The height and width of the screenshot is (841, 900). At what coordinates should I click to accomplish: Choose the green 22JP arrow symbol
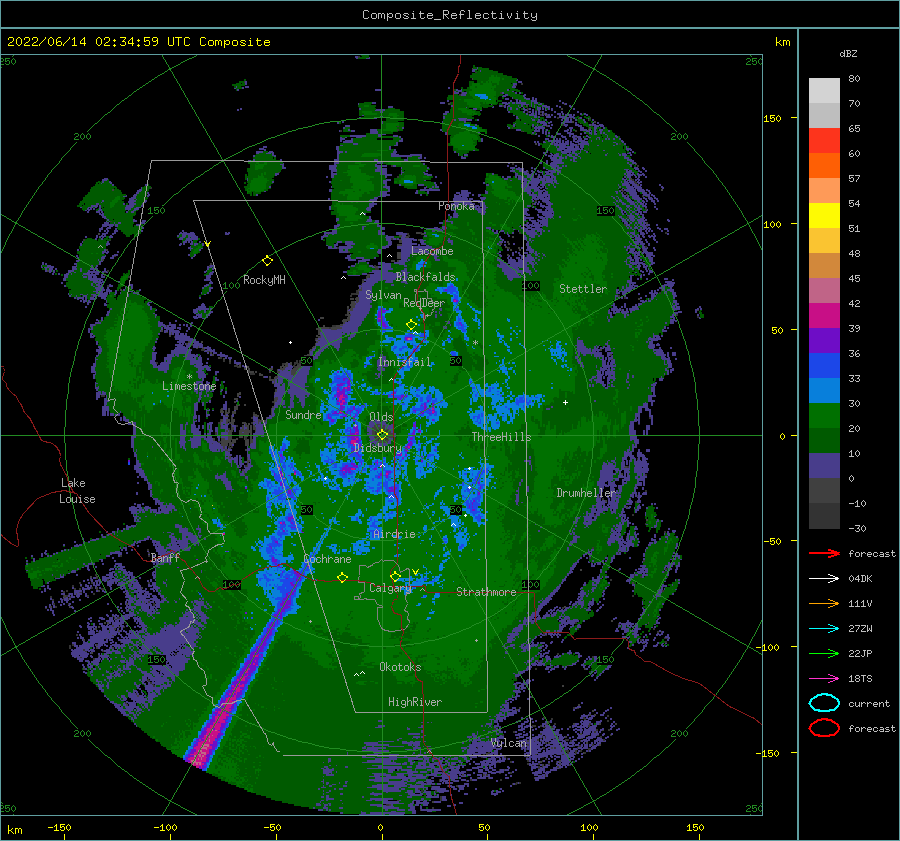pos(824,653)
